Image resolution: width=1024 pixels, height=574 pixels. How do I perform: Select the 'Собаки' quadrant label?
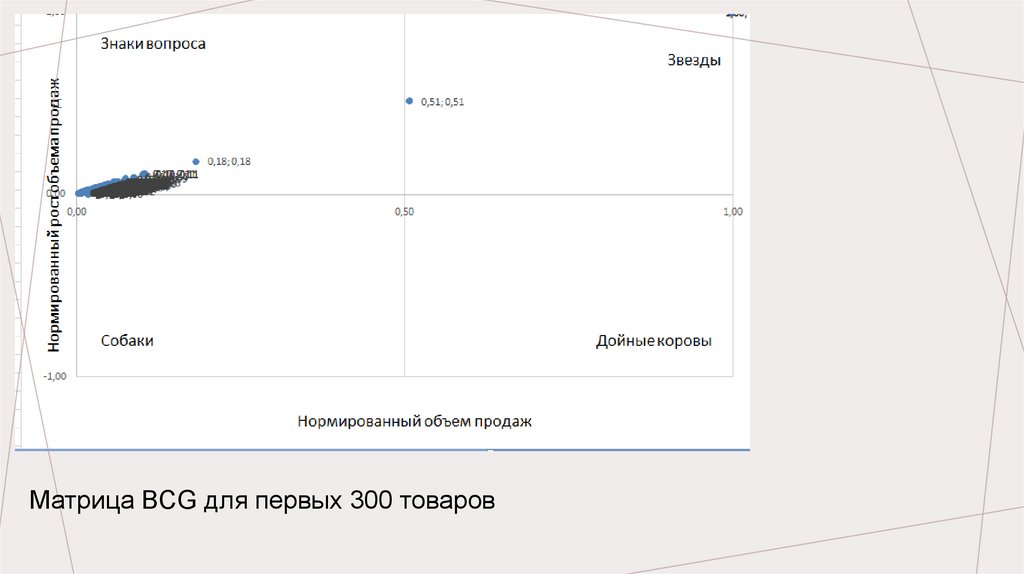[x=127, y=341]
